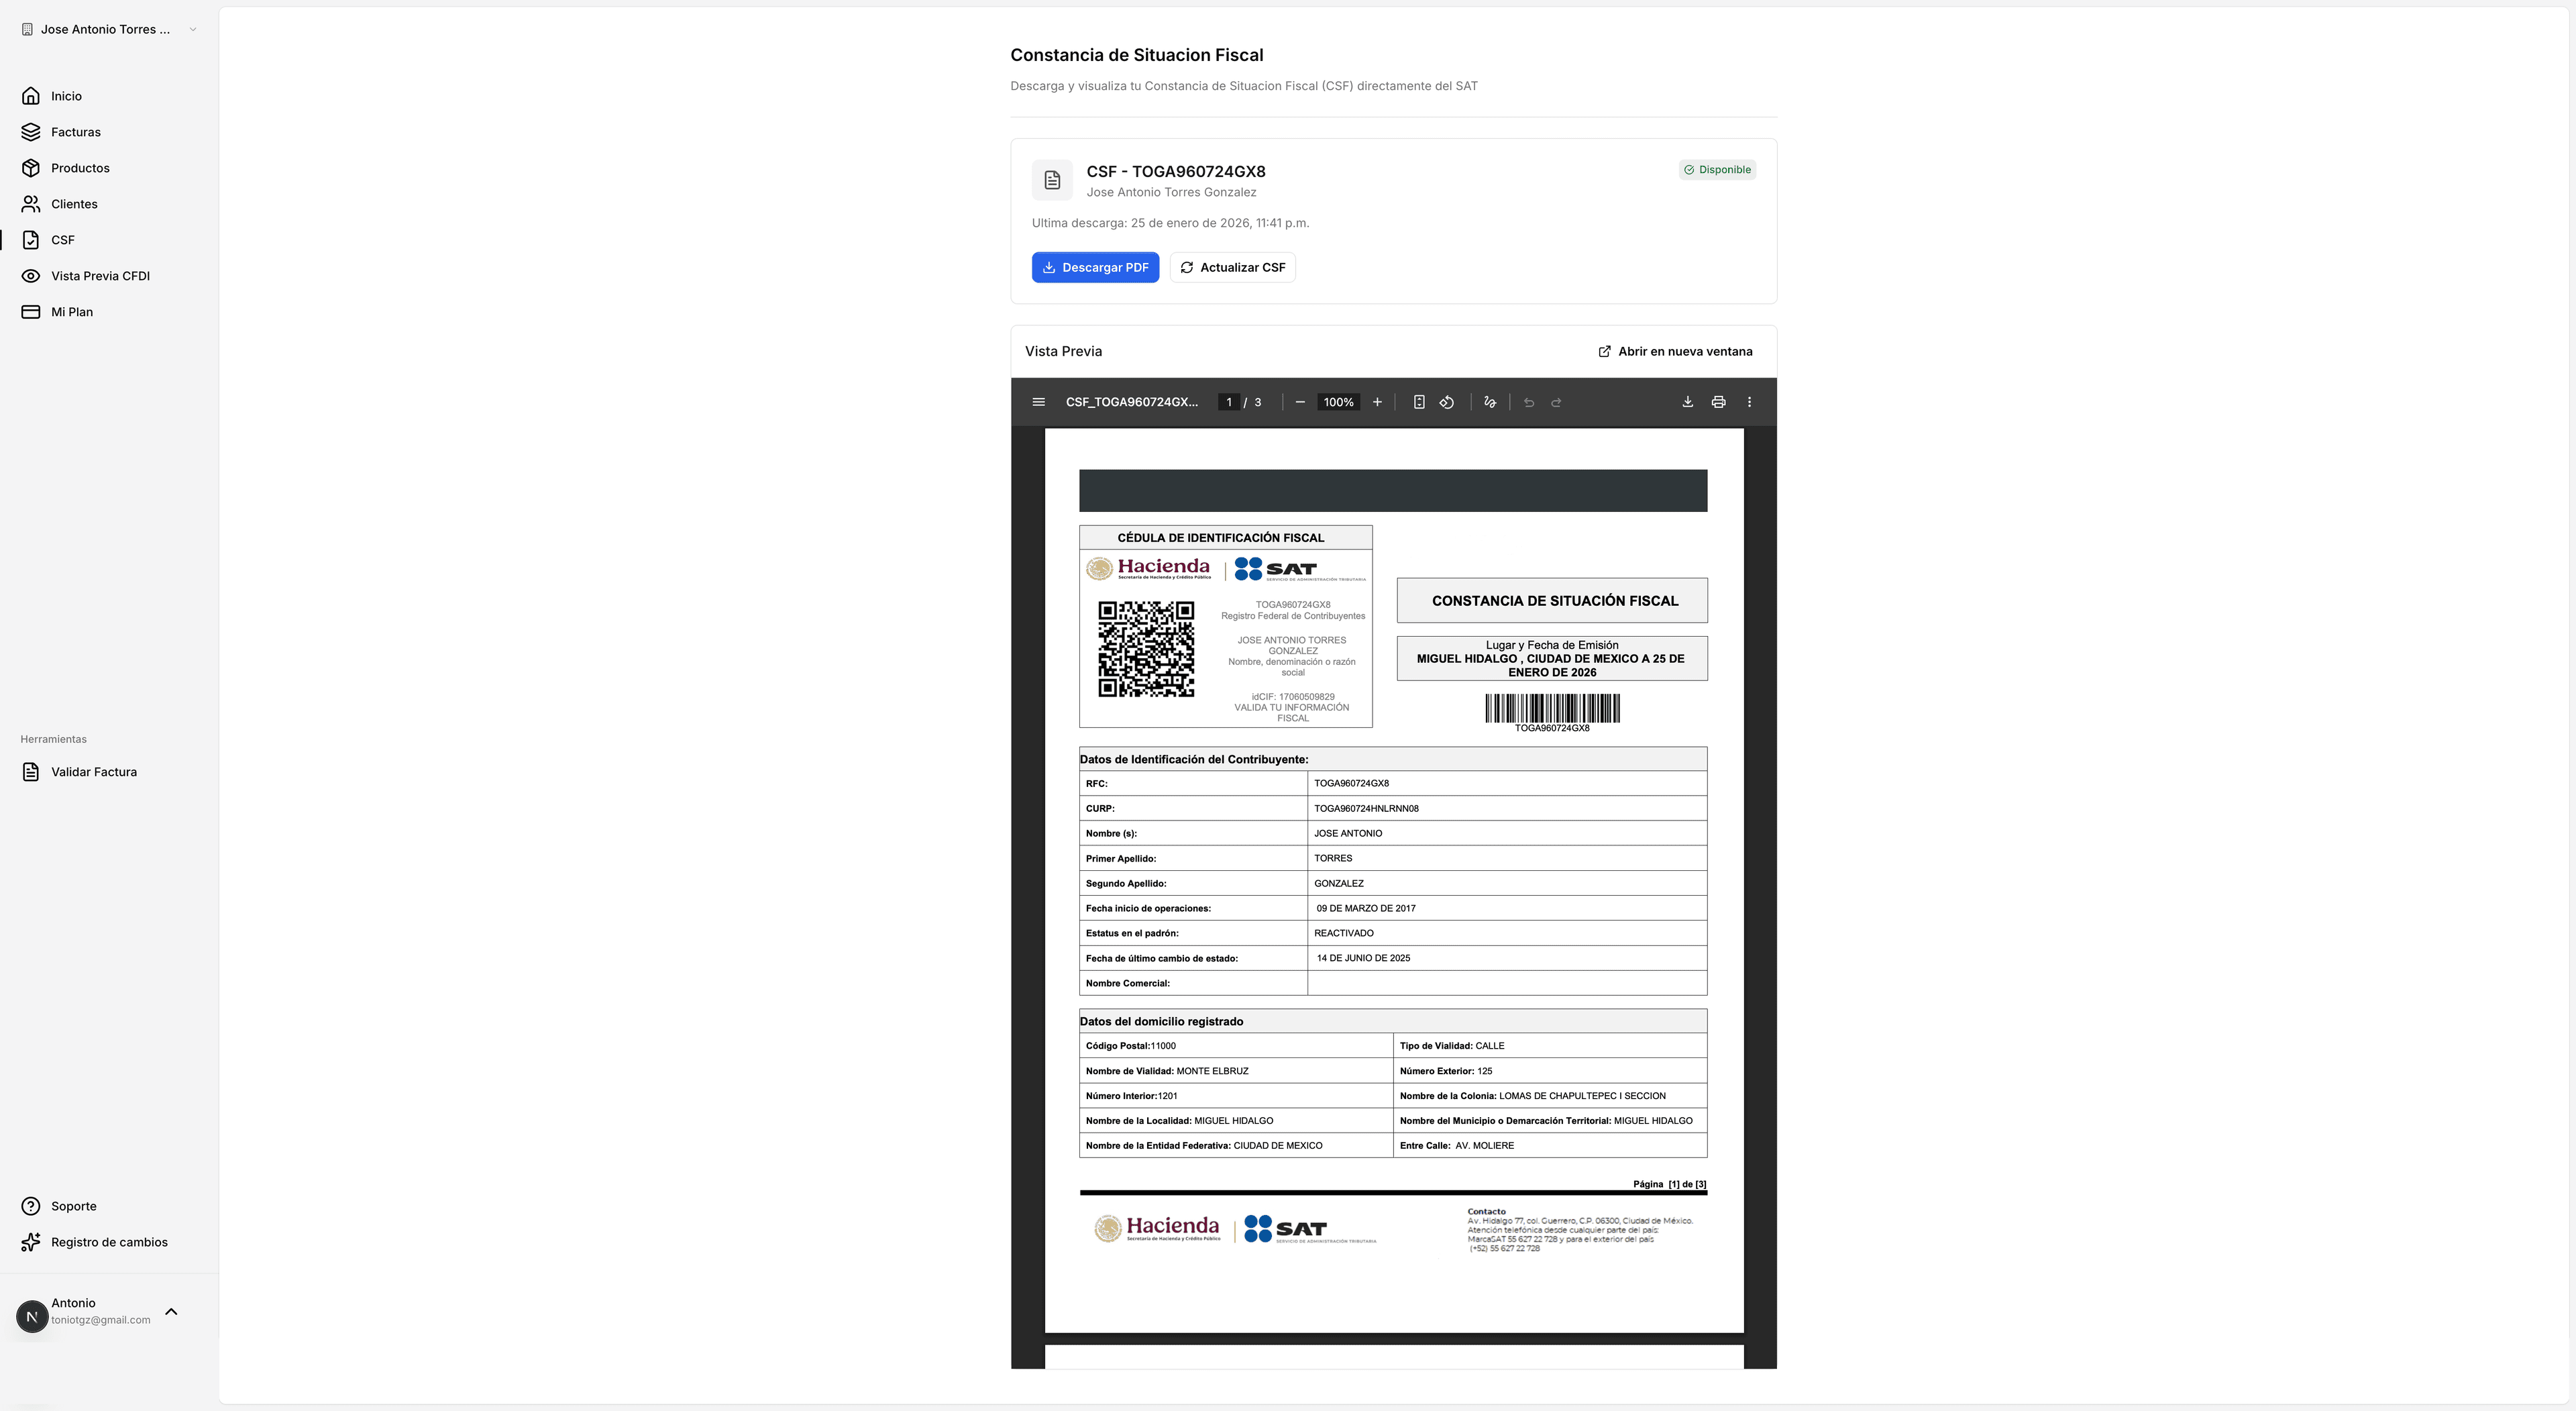
Task: Click the undo arrow in the PDF toolbar
Action: [x=1529, y=402]
